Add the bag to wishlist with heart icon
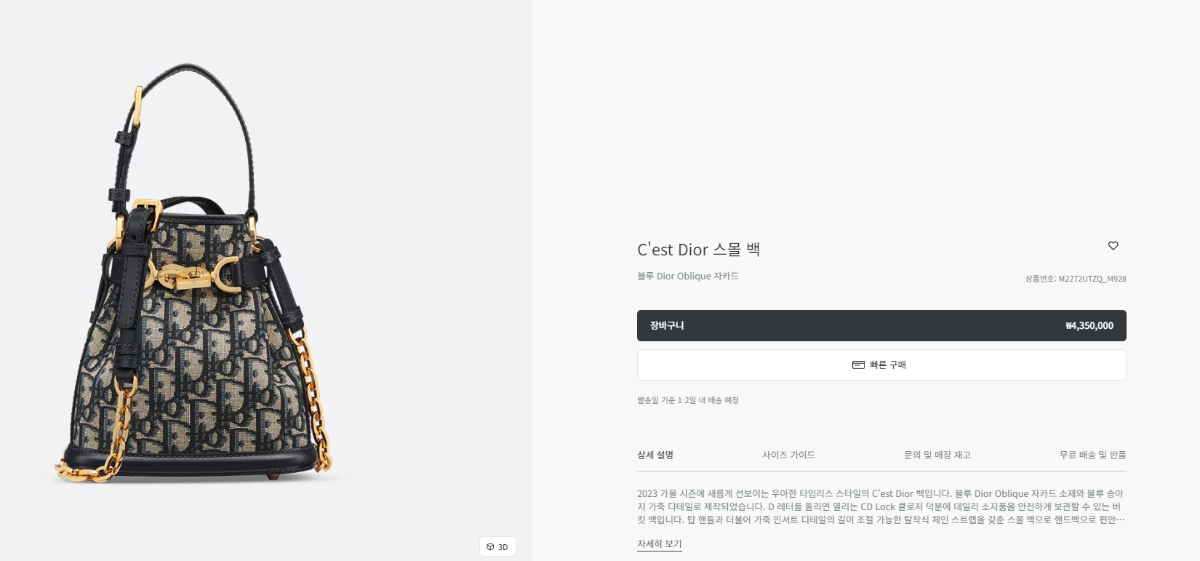1200x561 pixels. [1113, 246]
